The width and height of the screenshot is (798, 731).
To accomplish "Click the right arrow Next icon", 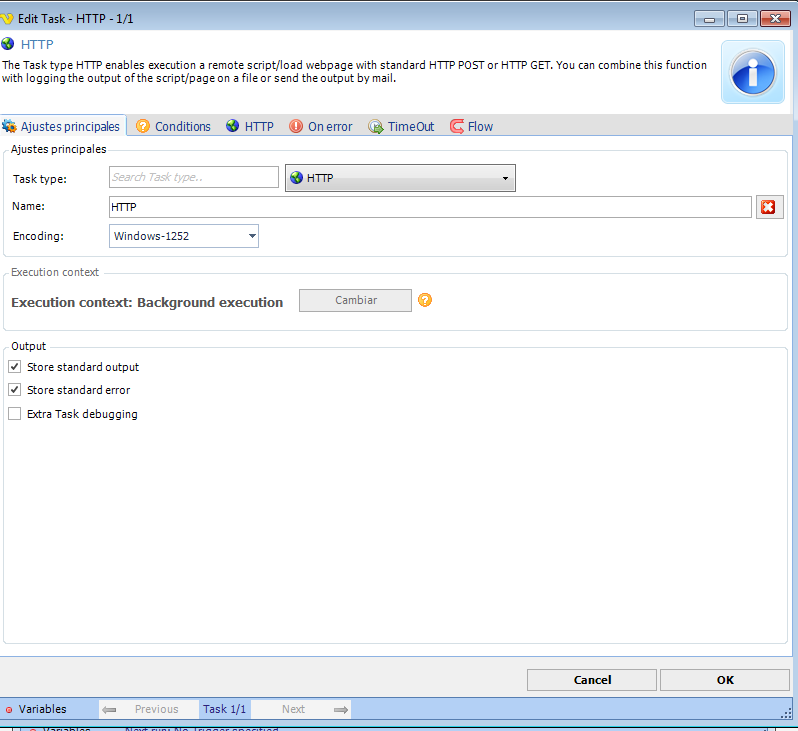I will tap(341, 710).
